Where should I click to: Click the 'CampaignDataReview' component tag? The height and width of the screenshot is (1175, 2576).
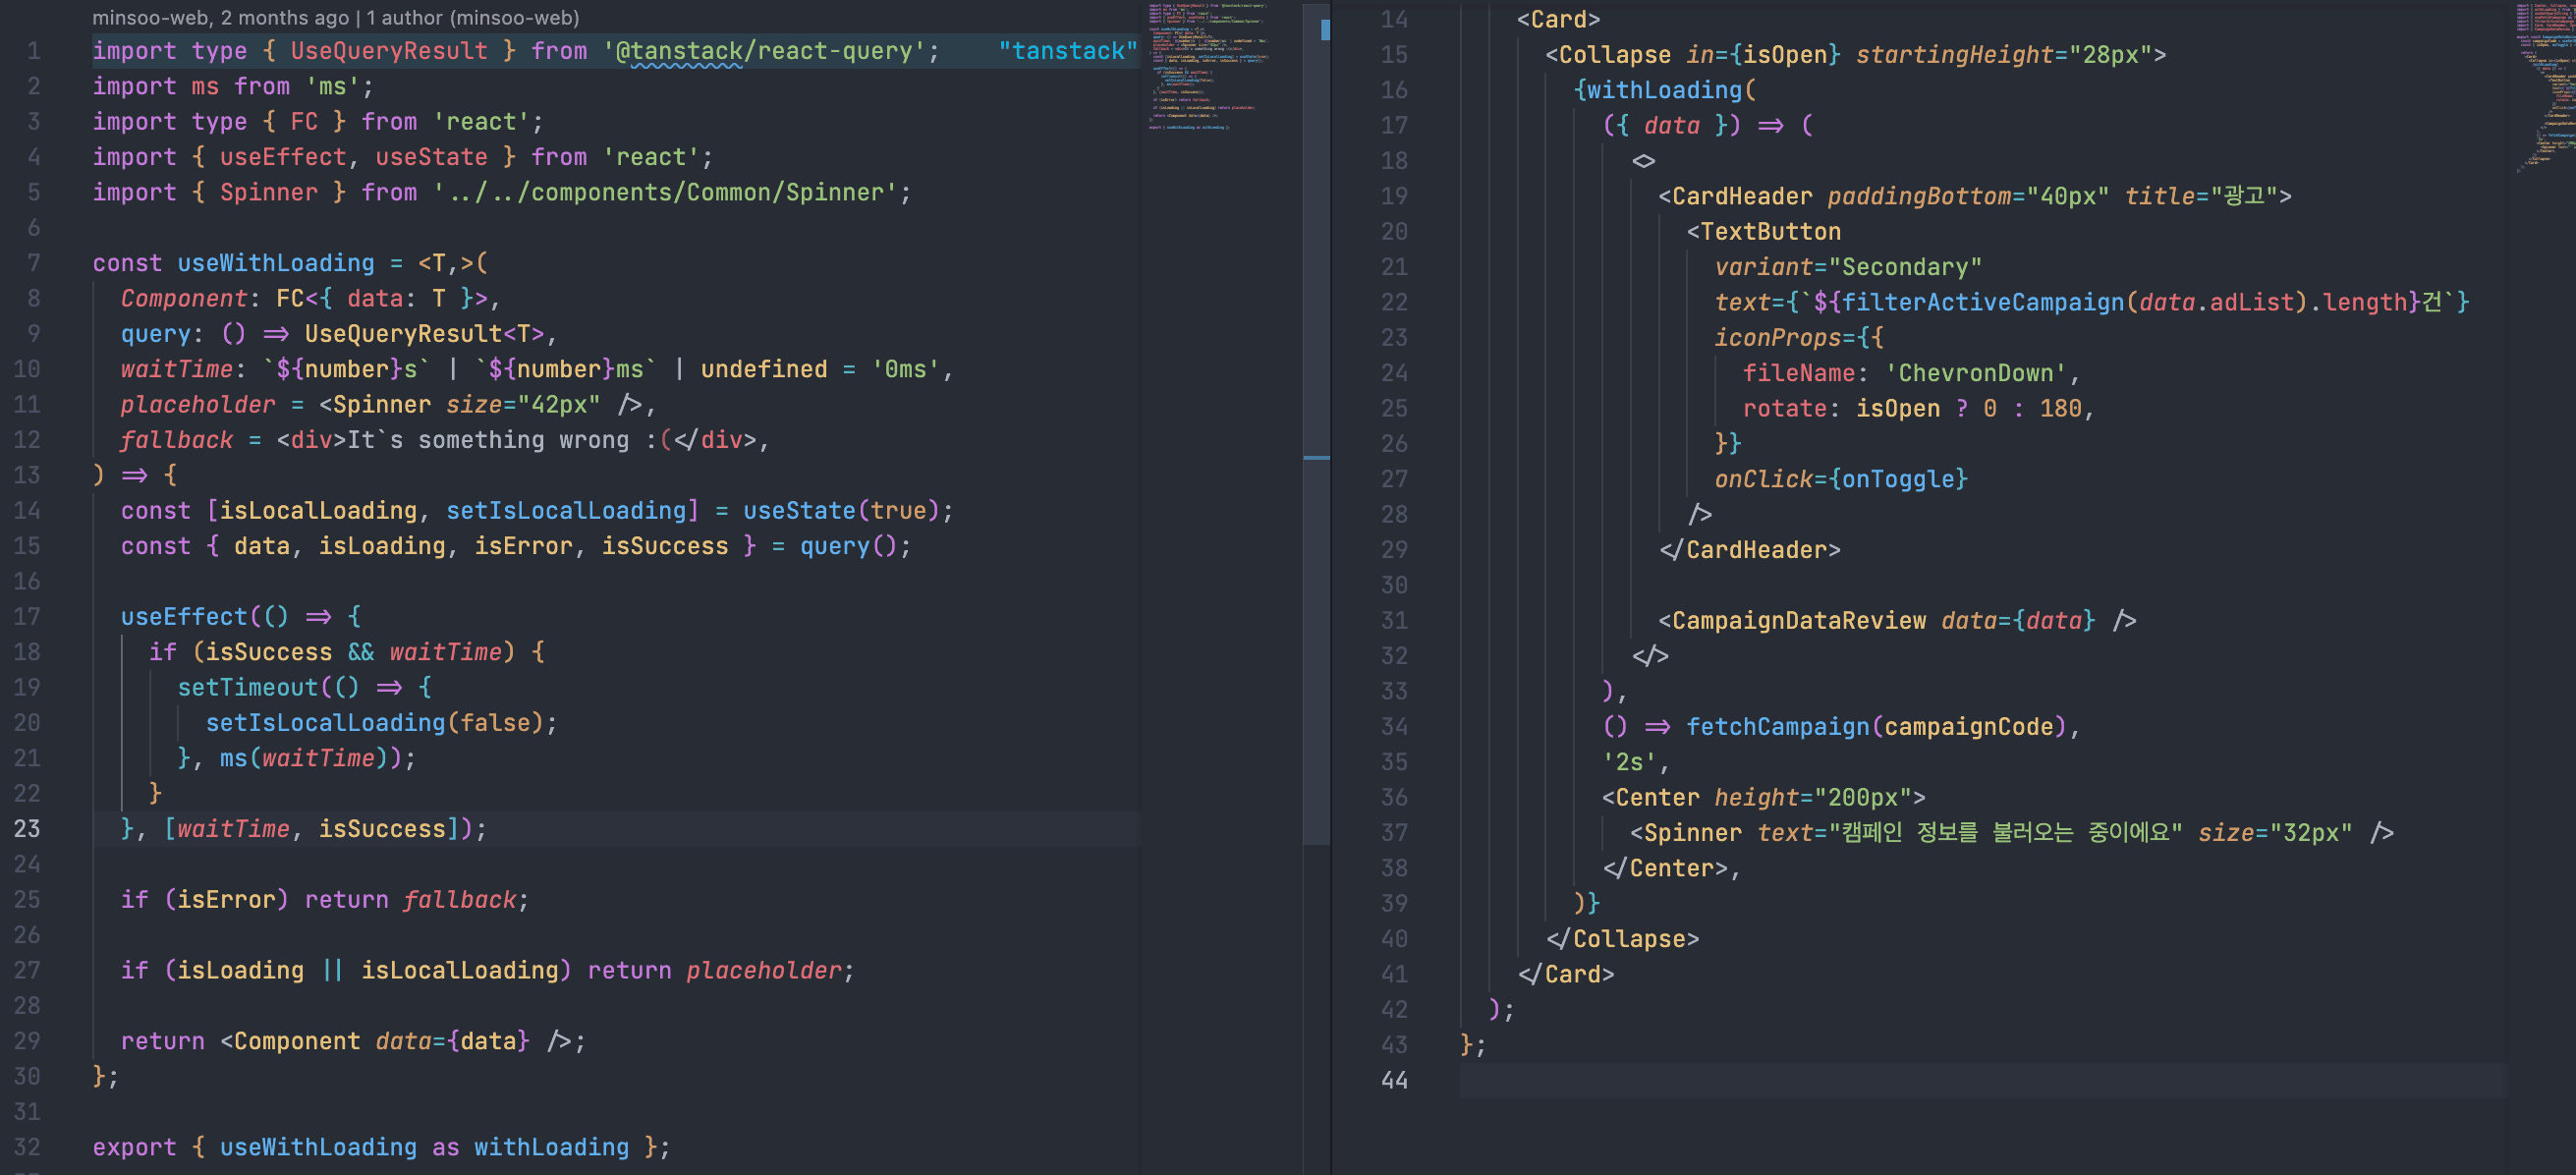[1798, 620]
